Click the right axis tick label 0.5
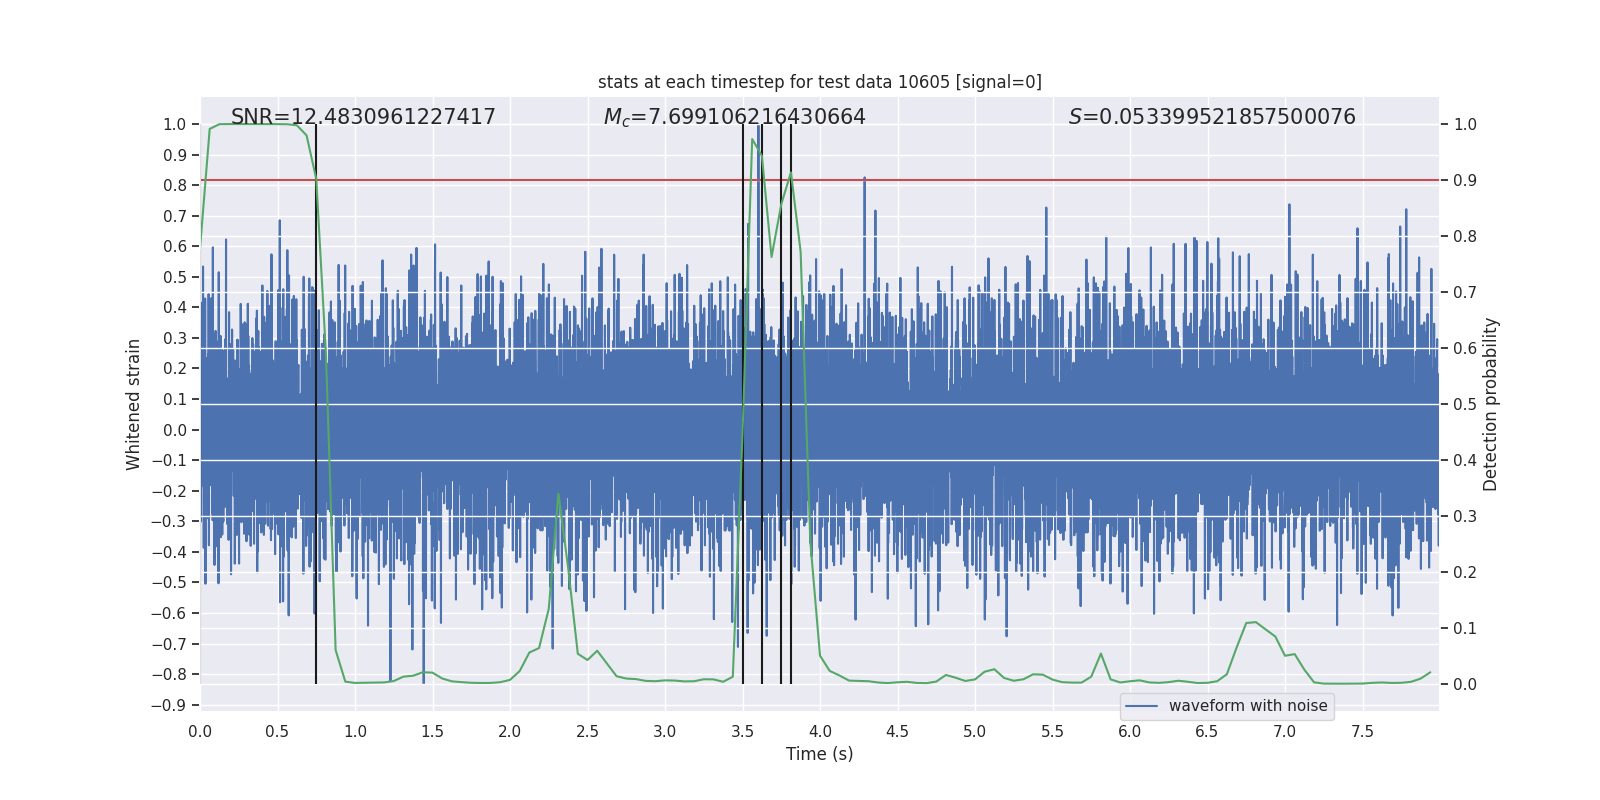The image size is (1600, 800). [x=1465, y=404]
